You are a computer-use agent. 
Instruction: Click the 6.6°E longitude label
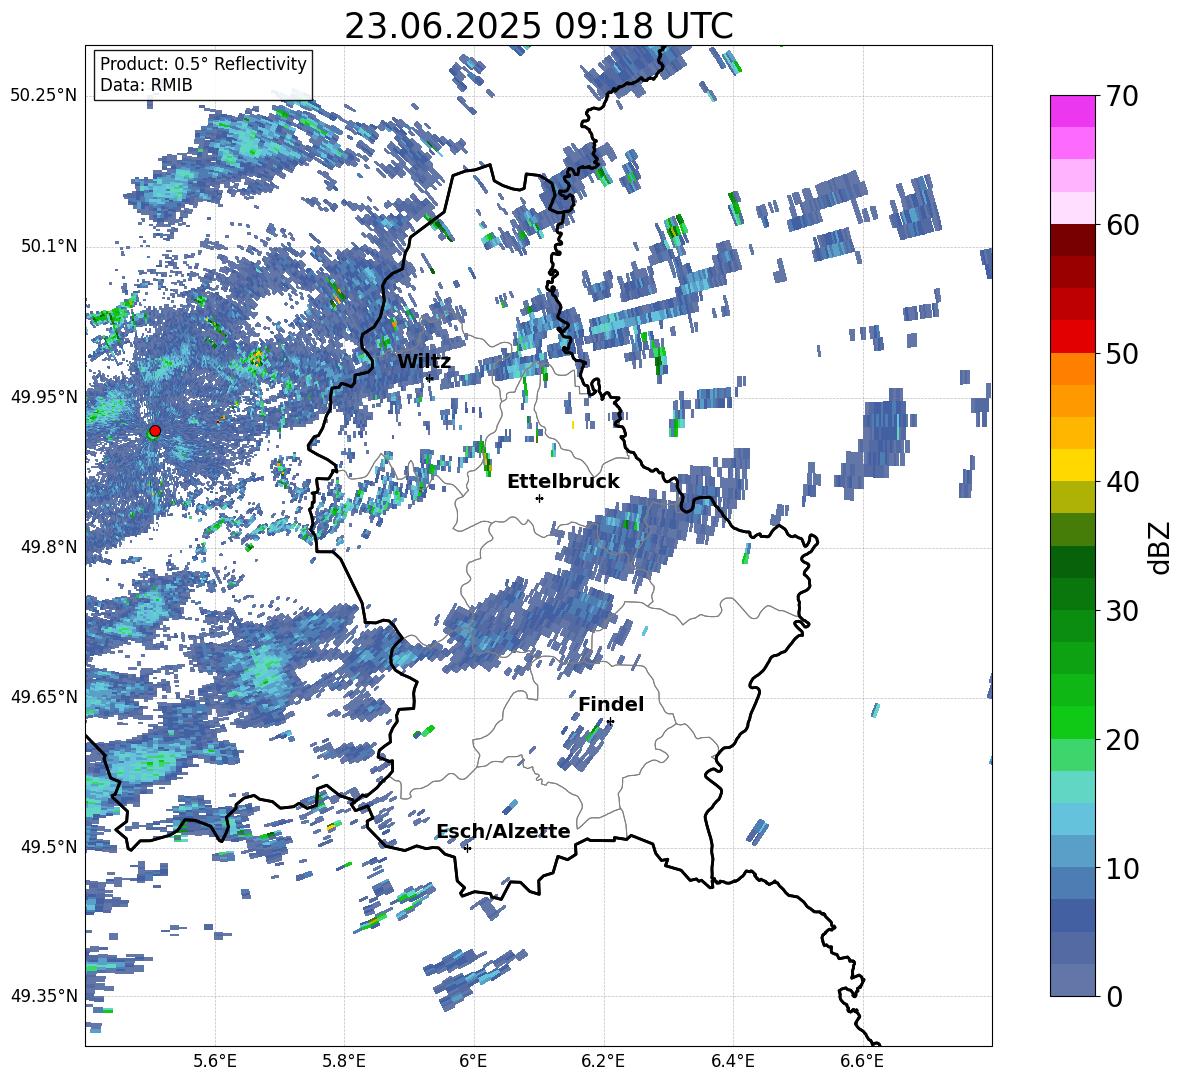pos(862,1062)
